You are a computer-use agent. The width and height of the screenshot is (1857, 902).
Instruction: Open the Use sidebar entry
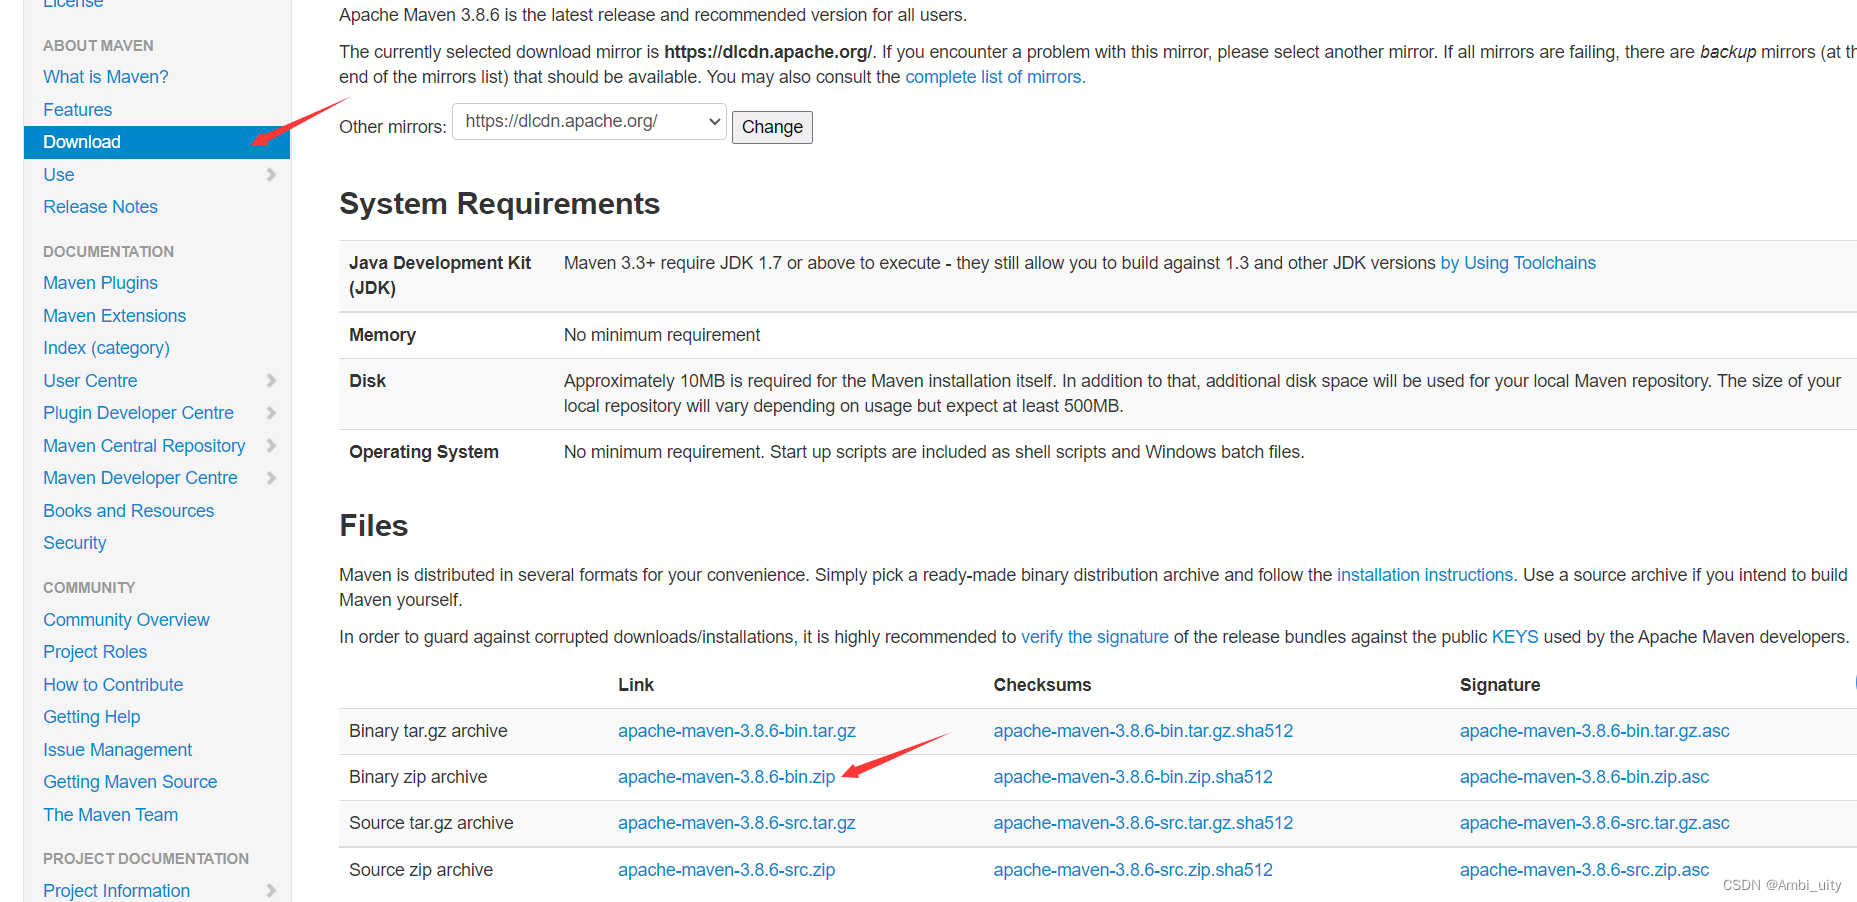point(59,175)
